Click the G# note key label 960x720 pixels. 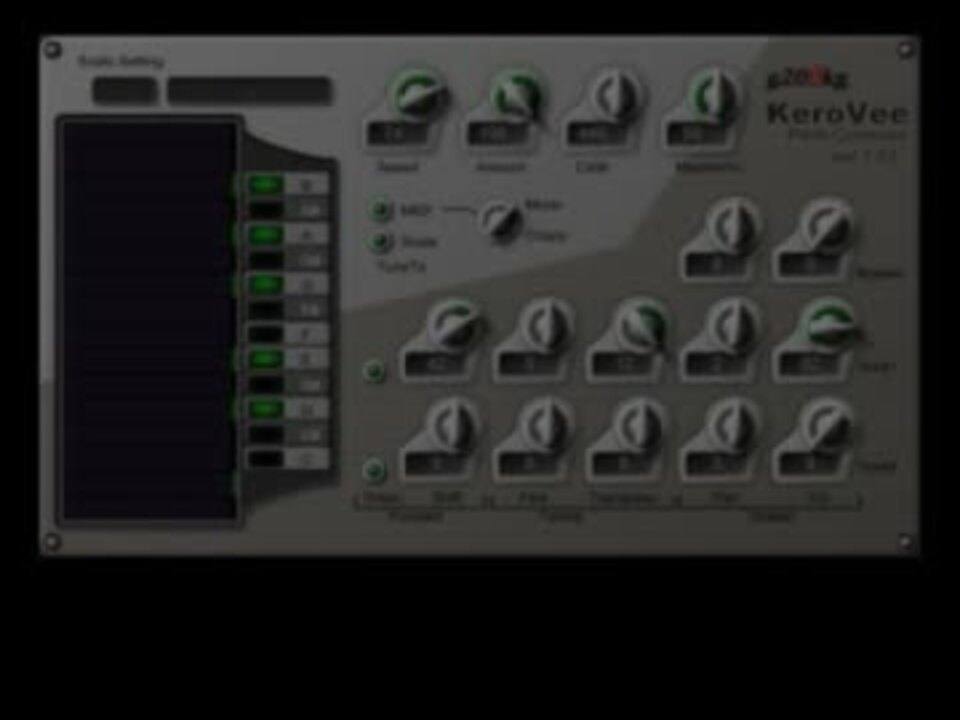[x=308, y=260]
